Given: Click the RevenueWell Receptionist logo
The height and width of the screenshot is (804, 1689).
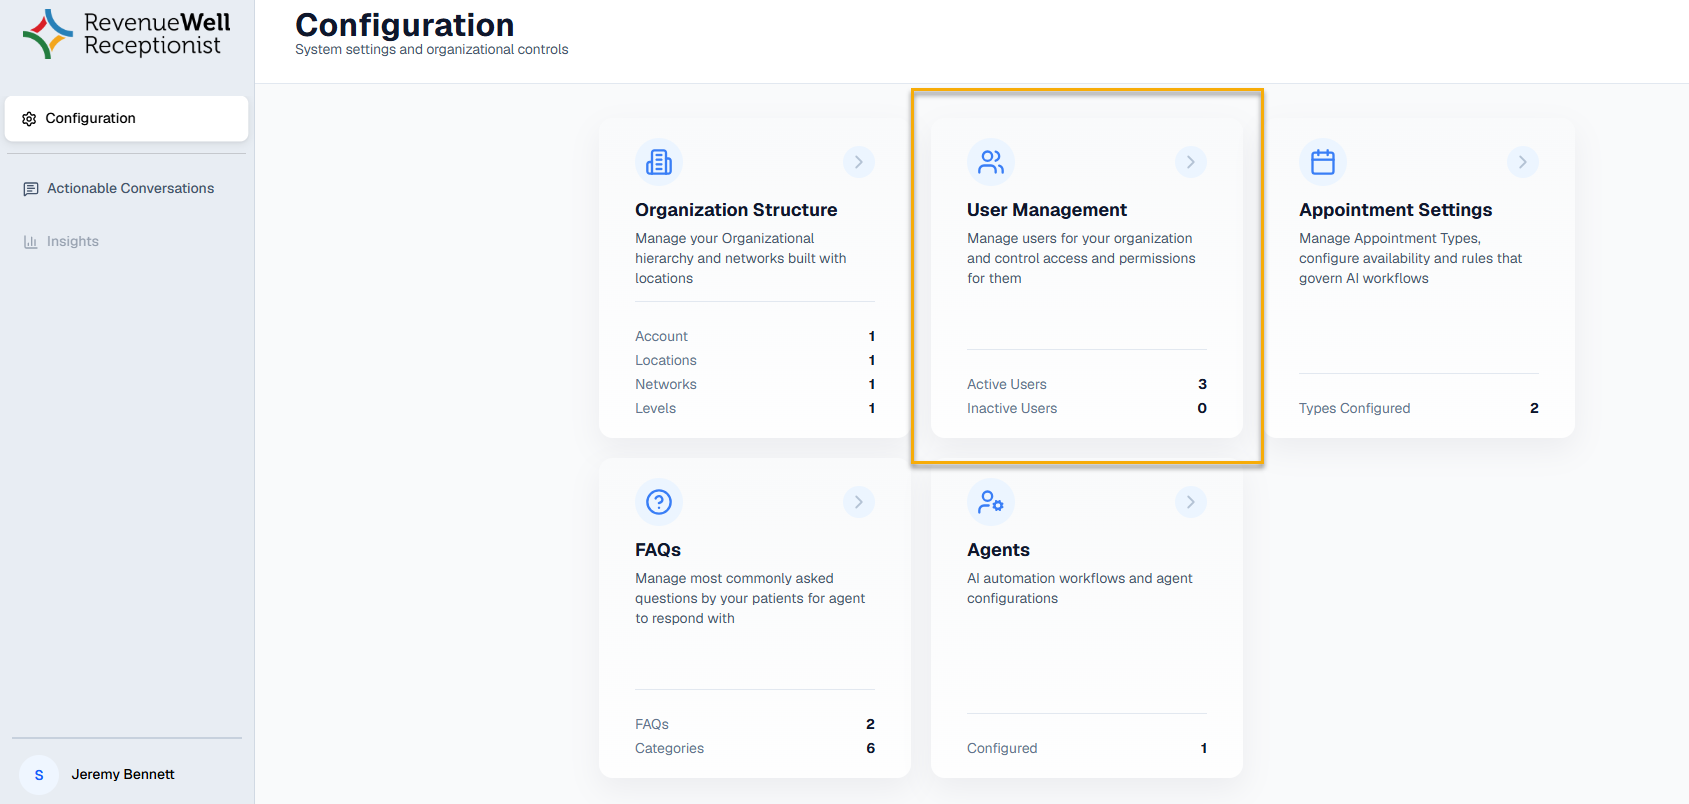Looking at the screenshot, I should coord(127,34).
